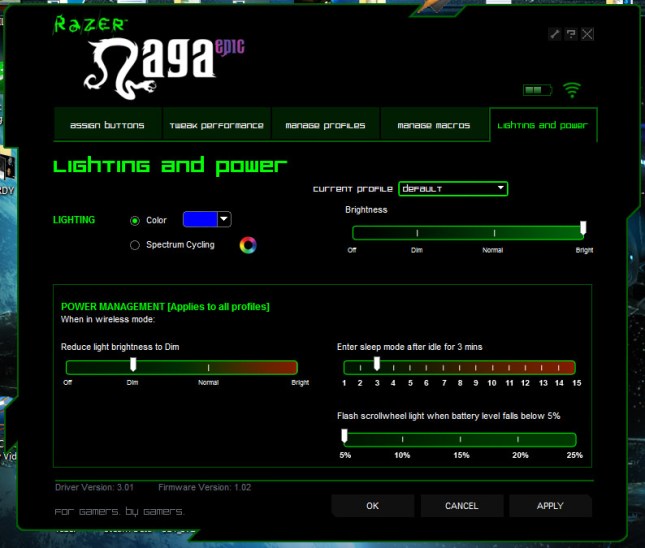645x548 pixels.
Task: Enable Spectrum Cycling lighting mode
Action: coord(135,245)
